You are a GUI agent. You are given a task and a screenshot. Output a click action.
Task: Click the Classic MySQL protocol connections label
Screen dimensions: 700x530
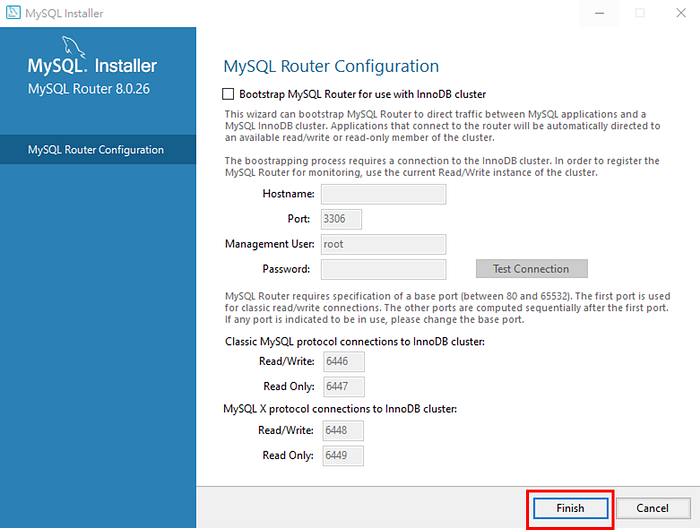[x=354, y=342]
